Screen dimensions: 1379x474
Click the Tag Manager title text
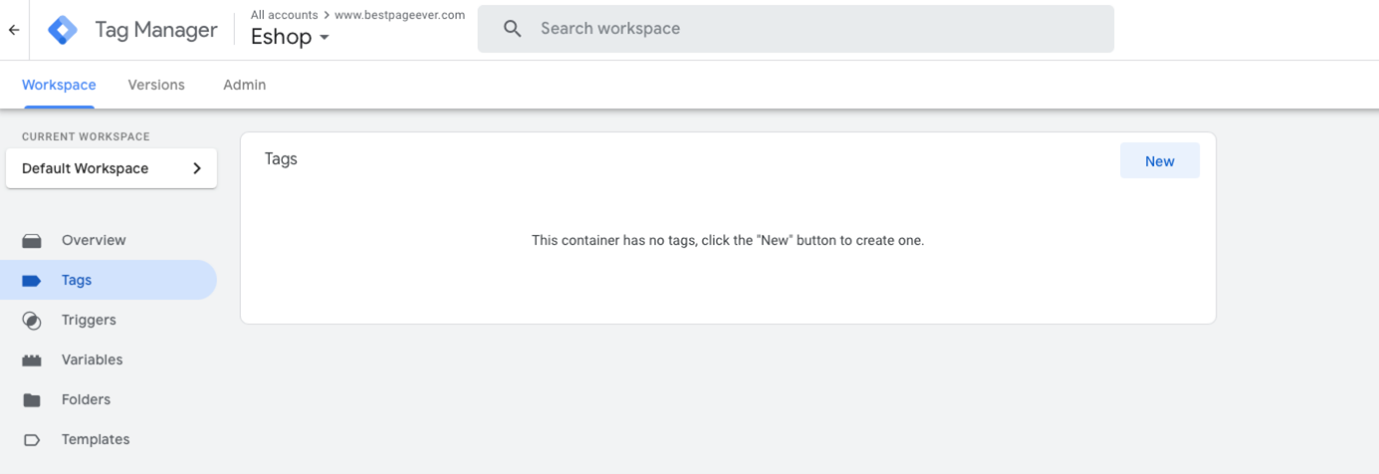pos(156,30)
